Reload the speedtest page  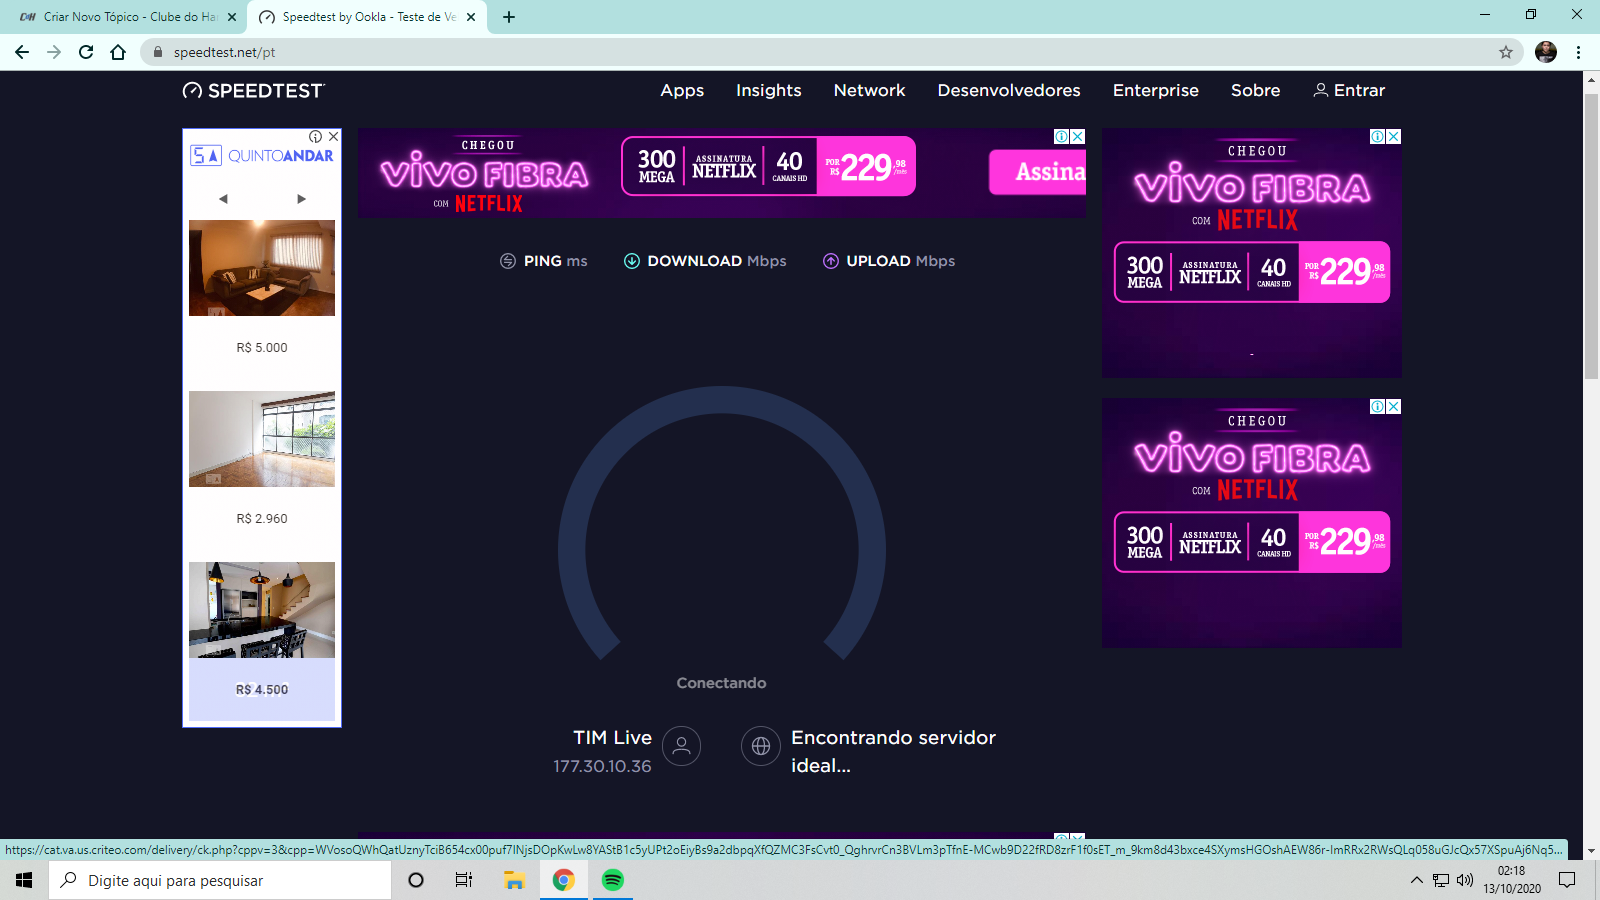click(x=86, y=52)
